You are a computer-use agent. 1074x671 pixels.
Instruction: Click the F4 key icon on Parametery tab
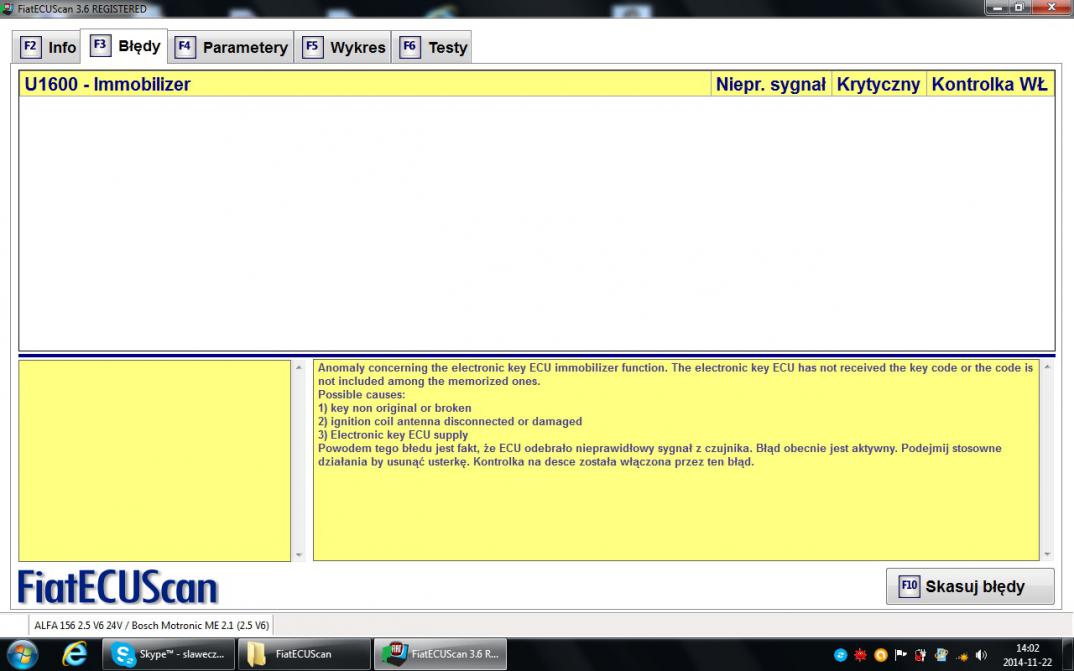pyautogui.click(x=185, y=47)
